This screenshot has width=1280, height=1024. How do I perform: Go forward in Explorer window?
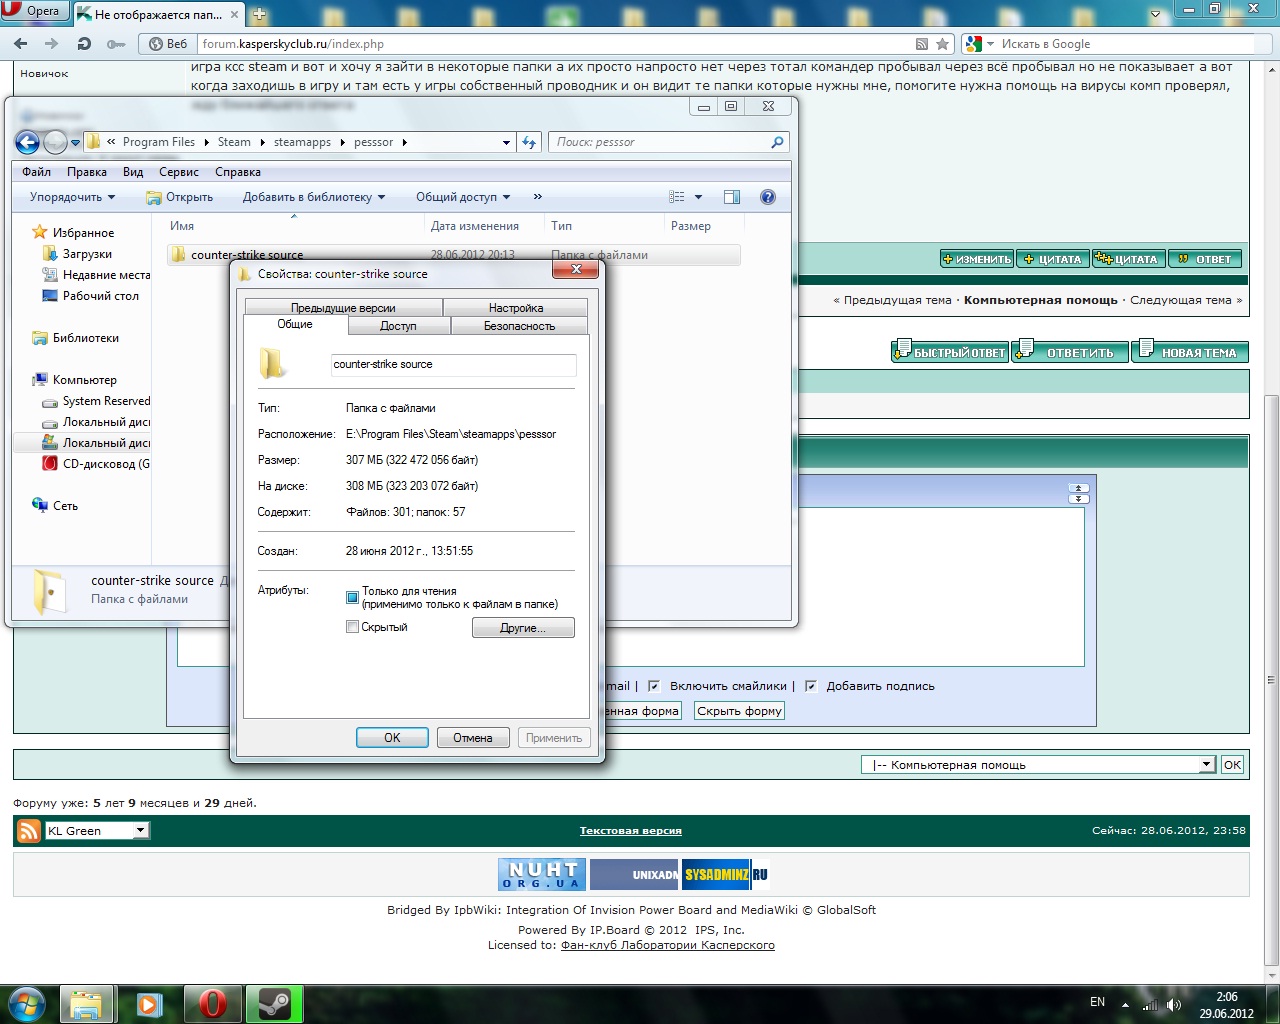pyautogui.click(x=55, y=142)
